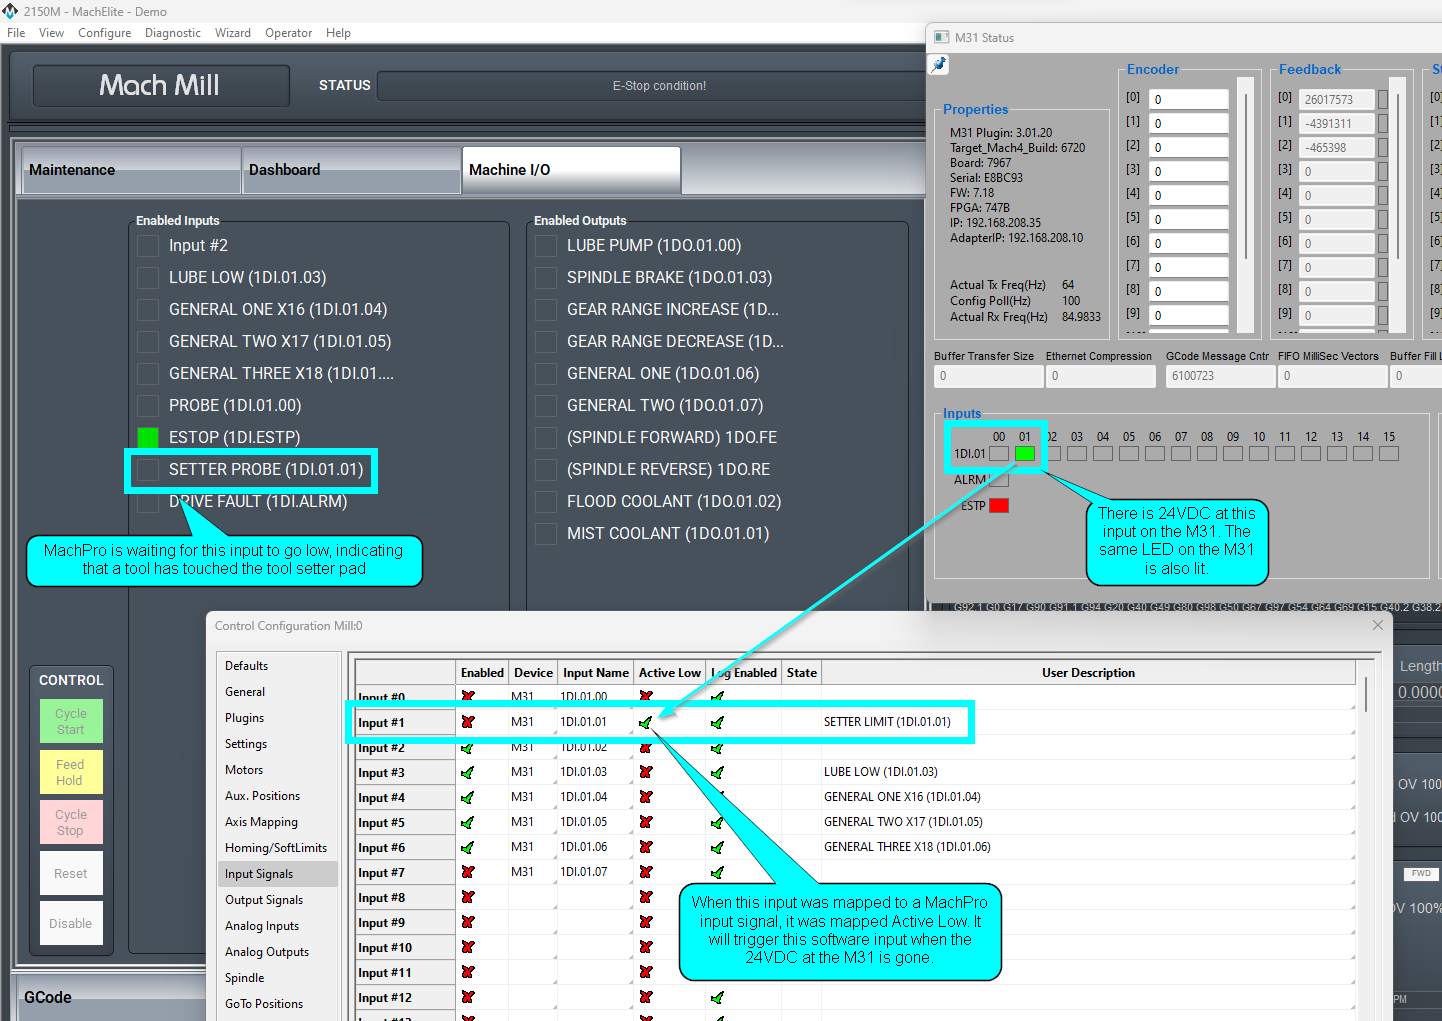The image size is (1442, 1021).
Task: Click the green ESTOP (1DI.ESTP) indicator
Action: (x=148, y=438)
